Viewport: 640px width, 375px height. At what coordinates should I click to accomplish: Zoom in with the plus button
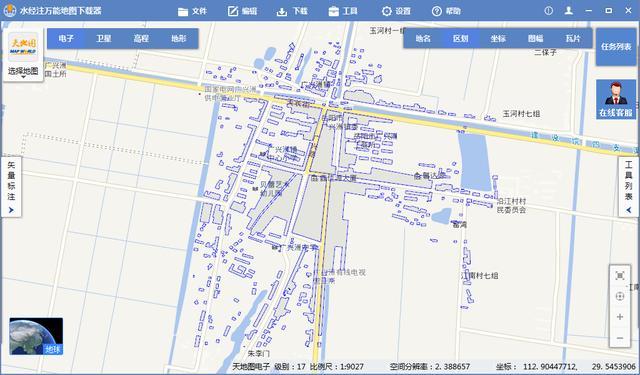pyautogui.click(x=620, y=317)
